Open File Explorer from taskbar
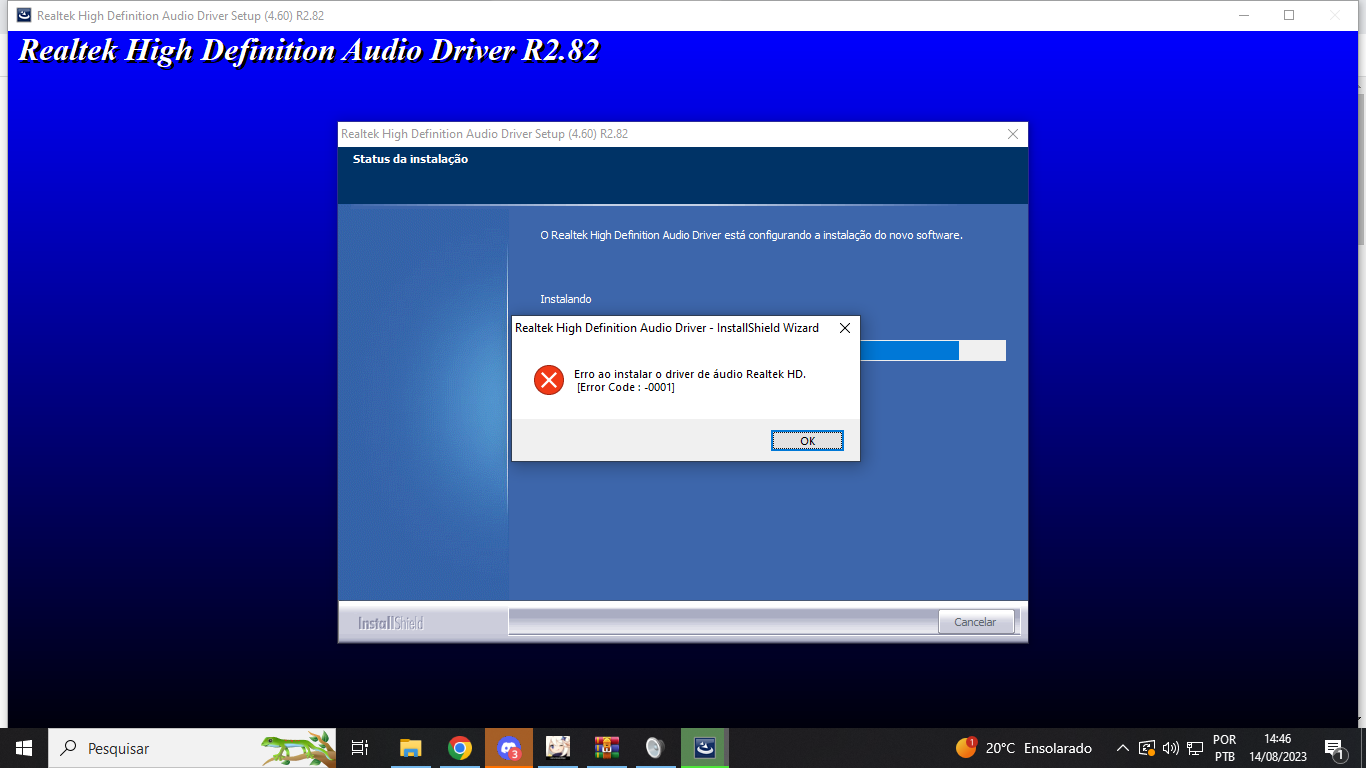This screenshot has height=768, width=1366. [410, 748]
